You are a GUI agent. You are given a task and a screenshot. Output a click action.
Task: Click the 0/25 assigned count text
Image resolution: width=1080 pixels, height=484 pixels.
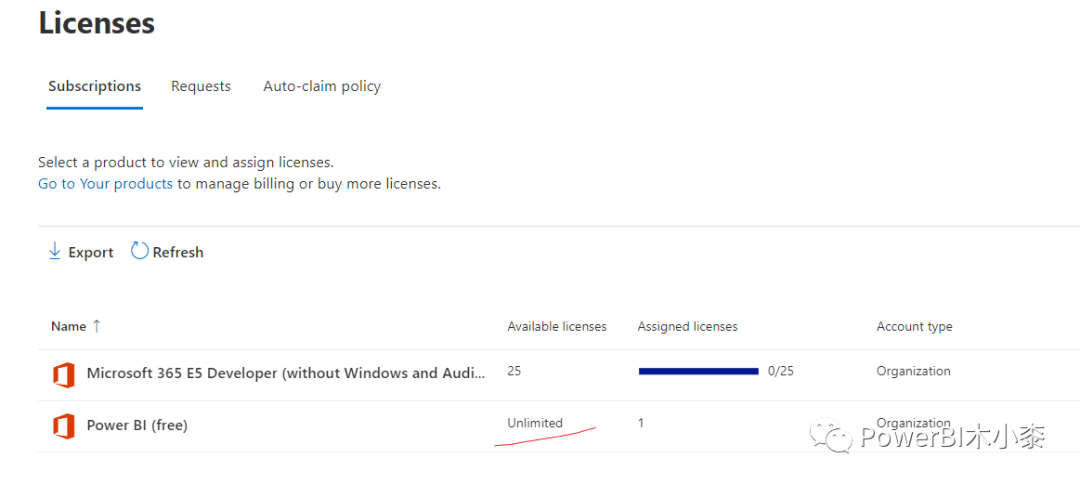[x=781, y=371]
